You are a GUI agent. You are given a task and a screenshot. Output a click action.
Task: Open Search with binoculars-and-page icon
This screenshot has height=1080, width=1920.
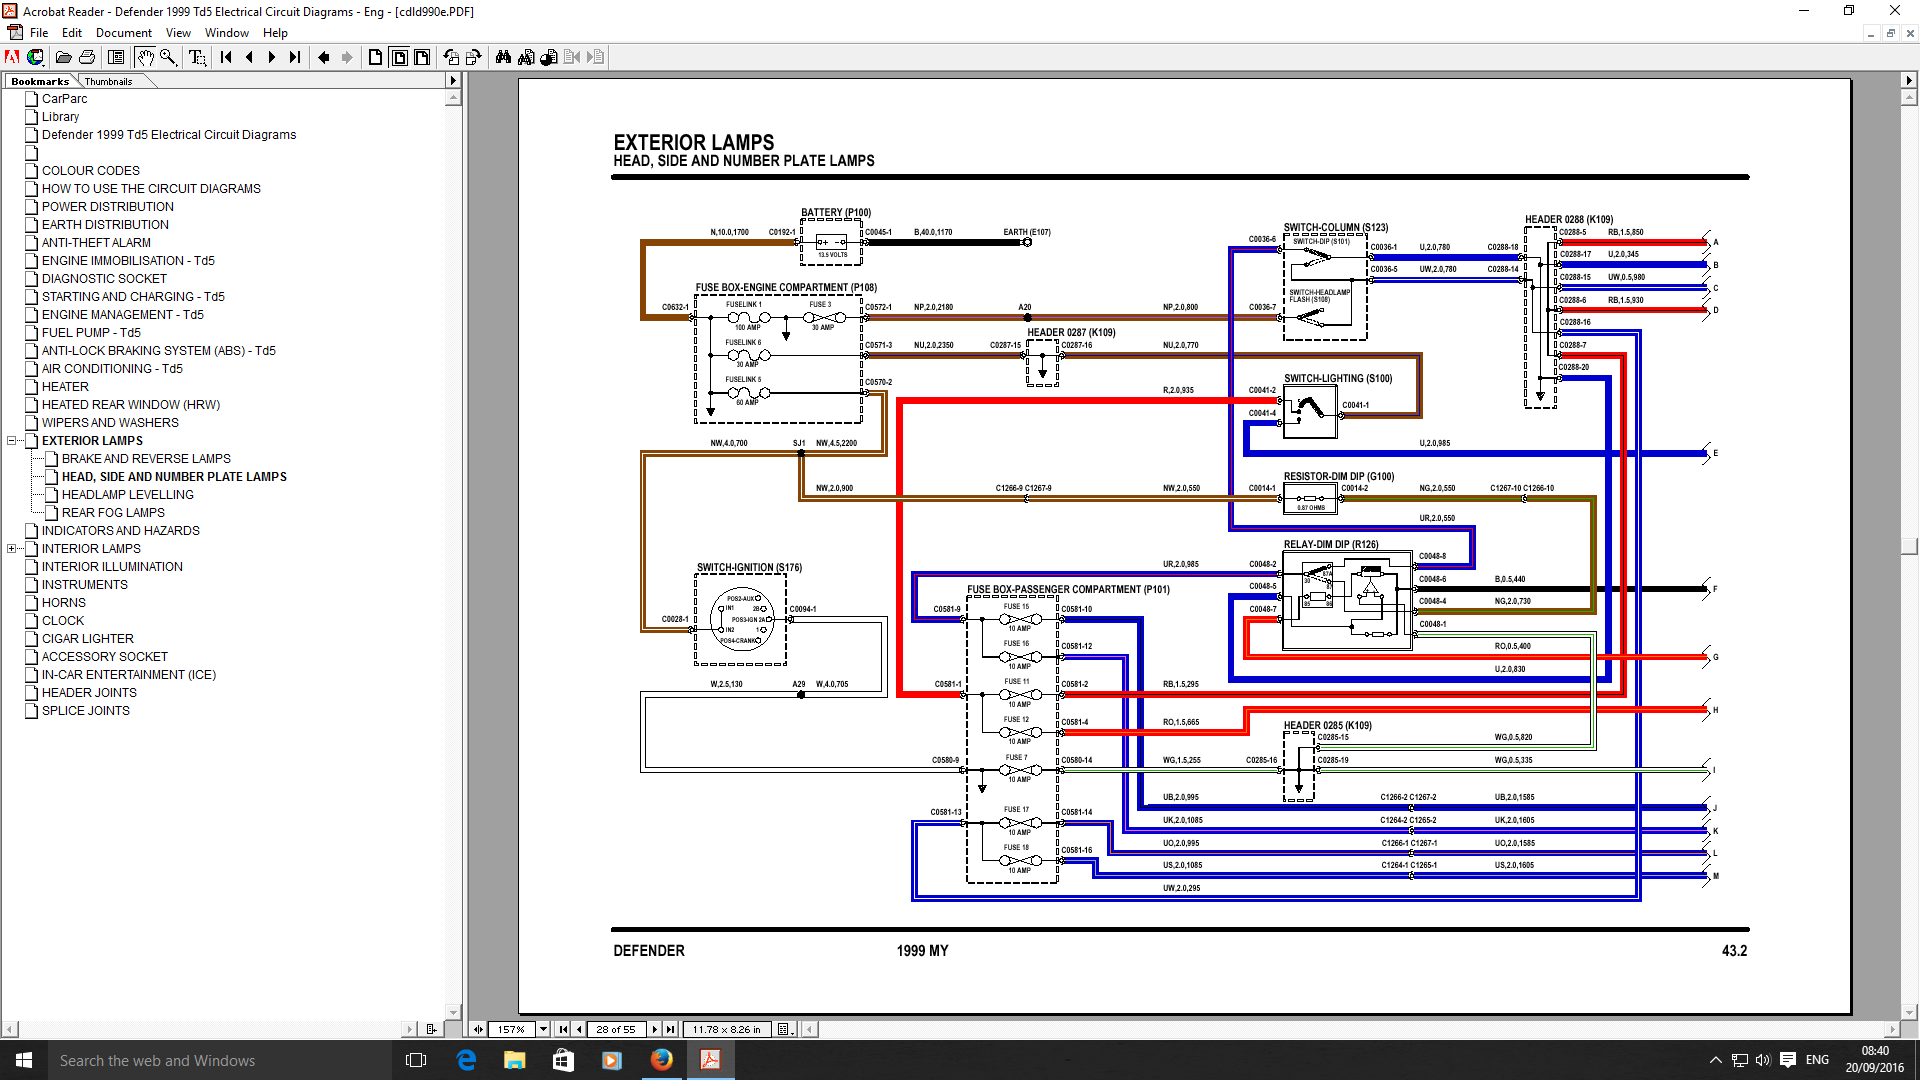coord(526,58)
